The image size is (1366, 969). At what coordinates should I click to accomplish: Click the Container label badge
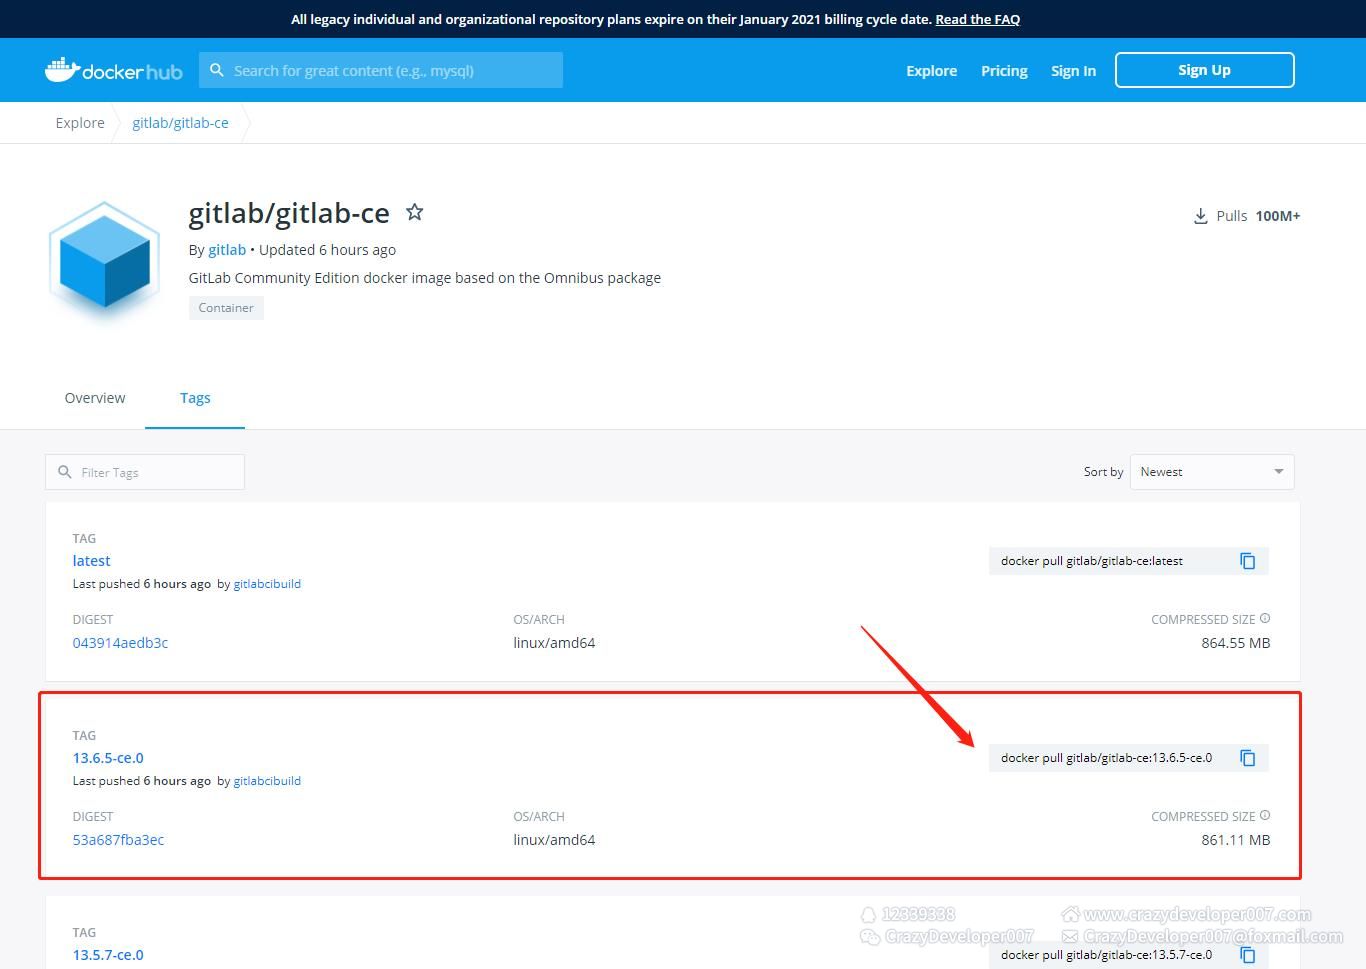pos(226,308)
